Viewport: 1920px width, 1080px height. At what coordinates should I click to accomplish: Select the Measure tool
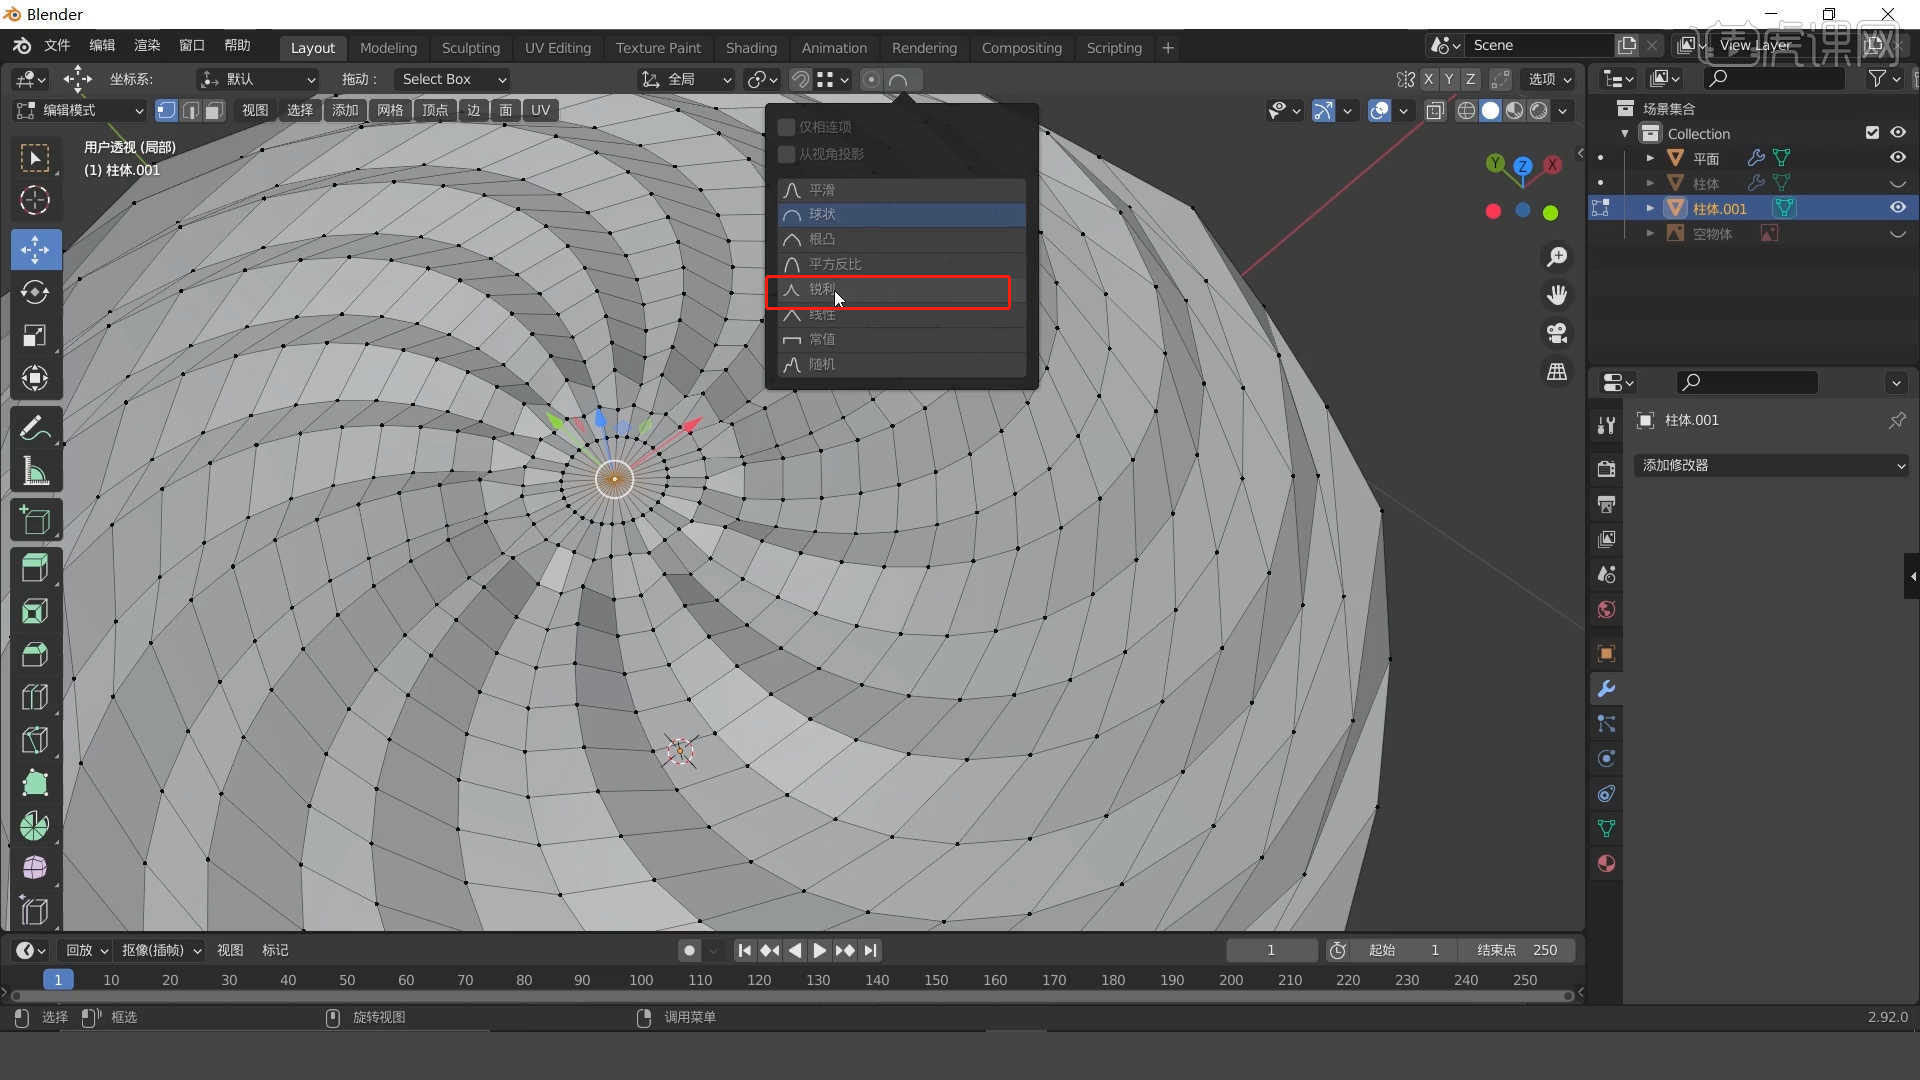[36, 471]
